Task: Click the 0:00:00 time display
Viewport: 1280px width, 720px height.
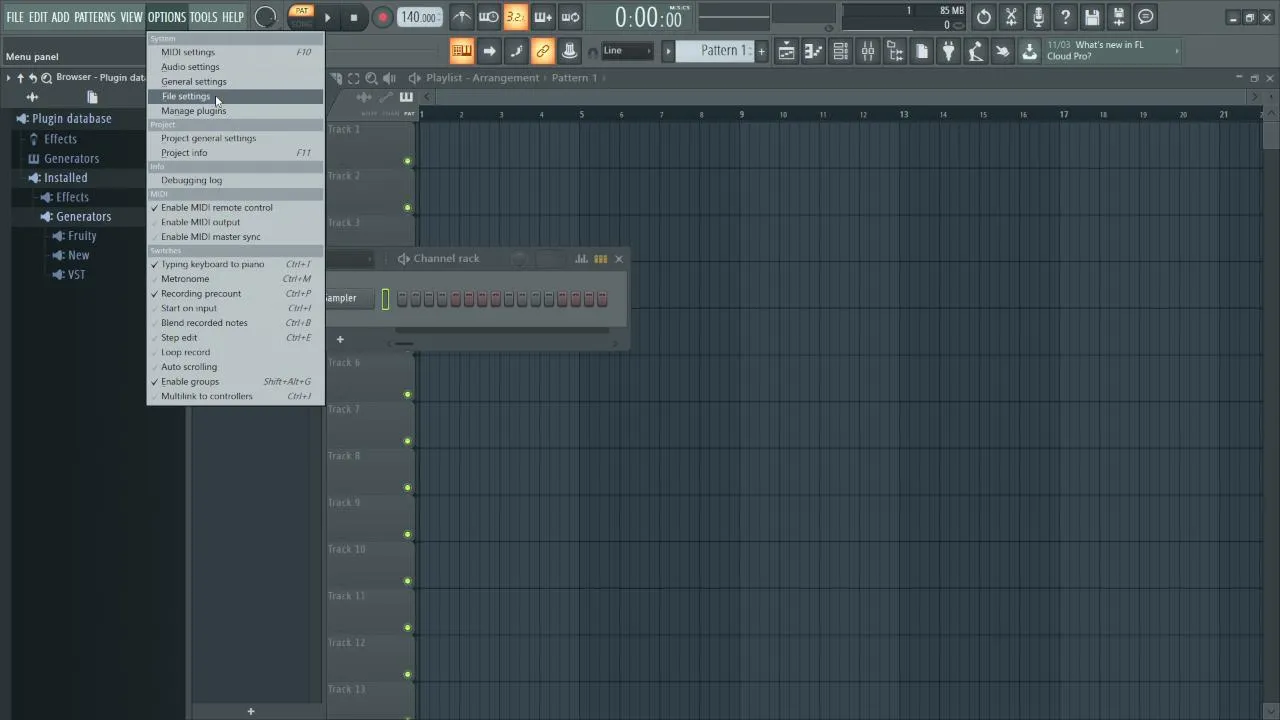Action: point(648,17)
